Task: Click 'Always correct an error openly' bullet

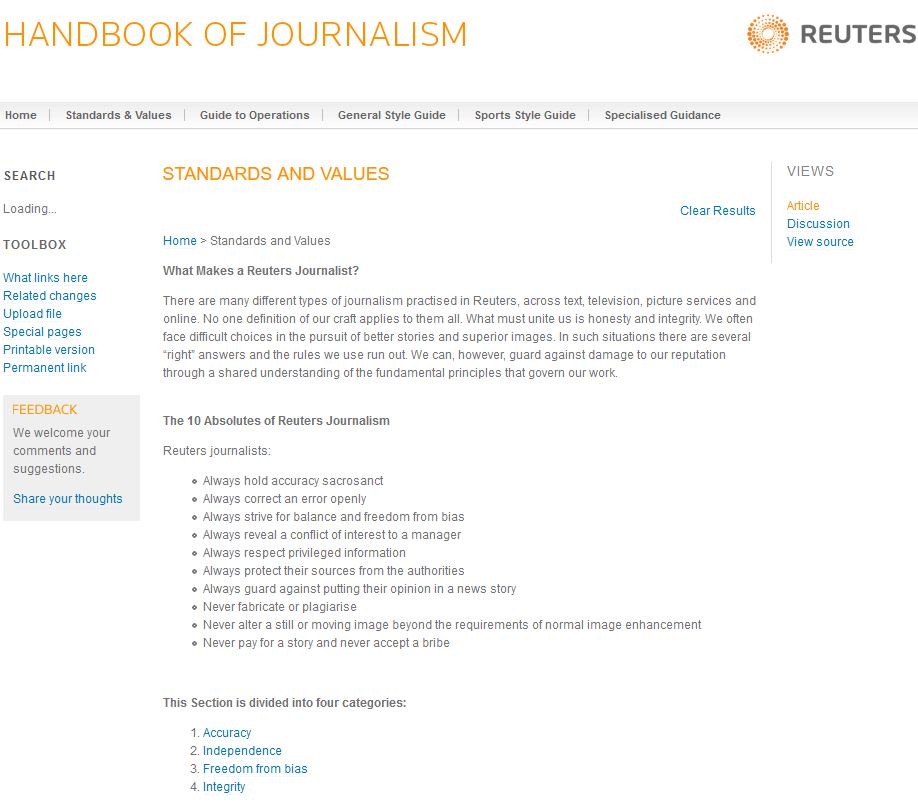Action: [284, 499]
